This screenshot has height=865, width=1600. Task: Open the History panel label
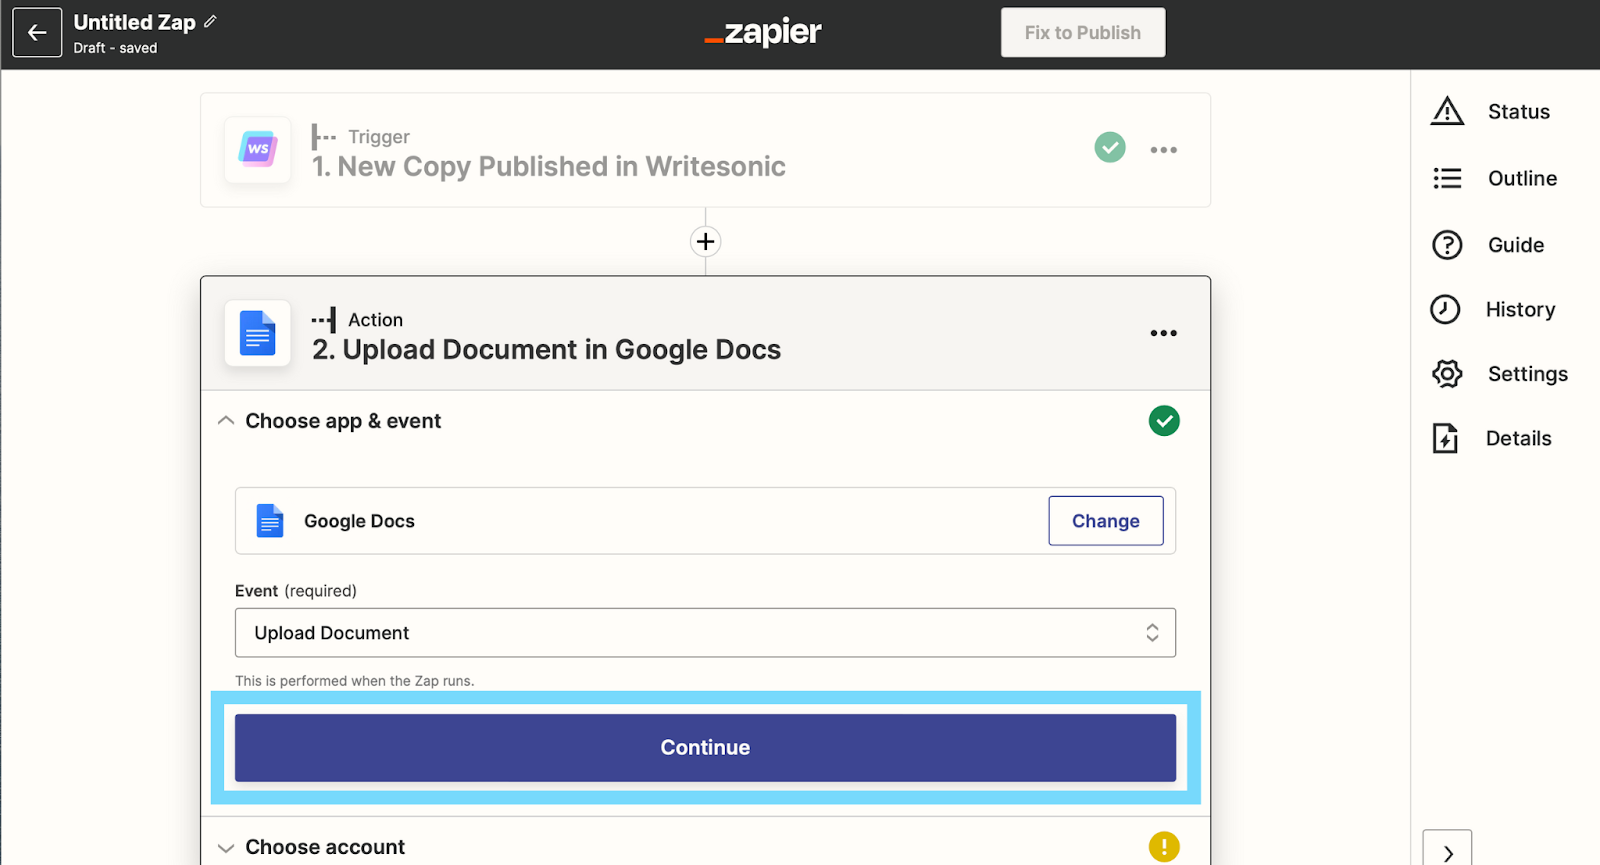click(1520, 310)
